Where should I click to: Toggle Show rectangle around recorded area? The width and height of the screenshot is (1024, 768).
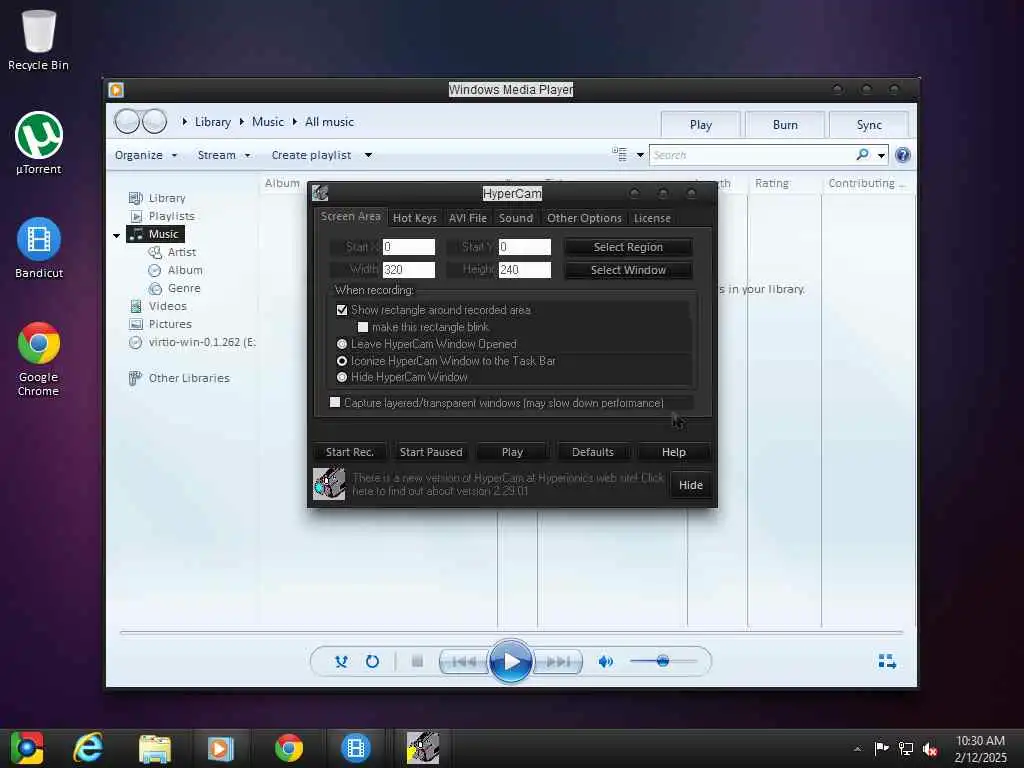click(342, 310)
